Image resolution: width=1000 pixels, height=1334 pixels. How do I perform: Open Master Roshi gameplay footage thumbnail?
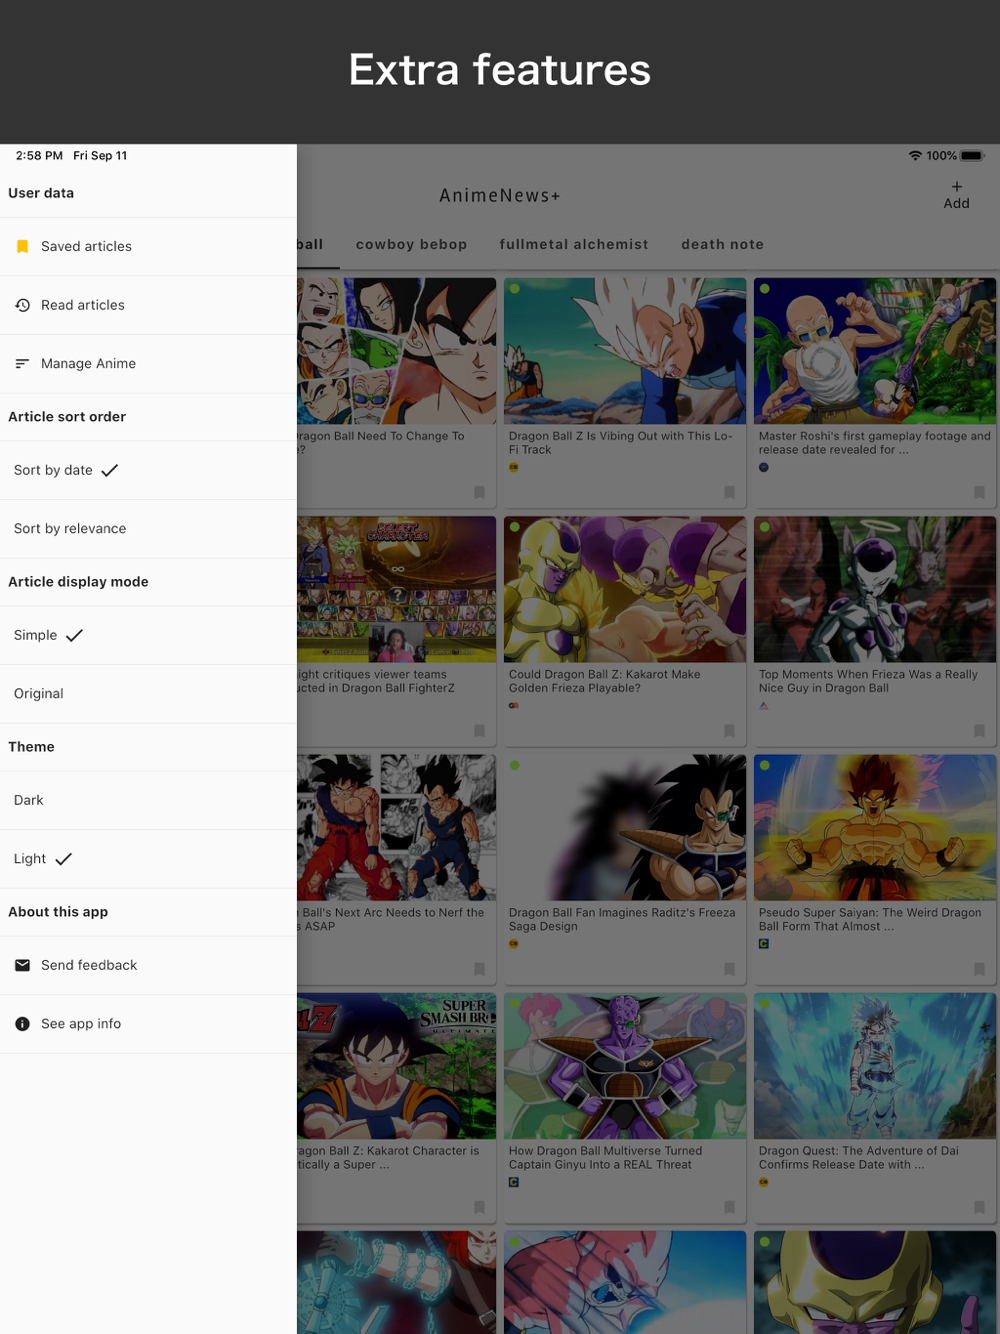pyautogui.click(x=875, y=351)
